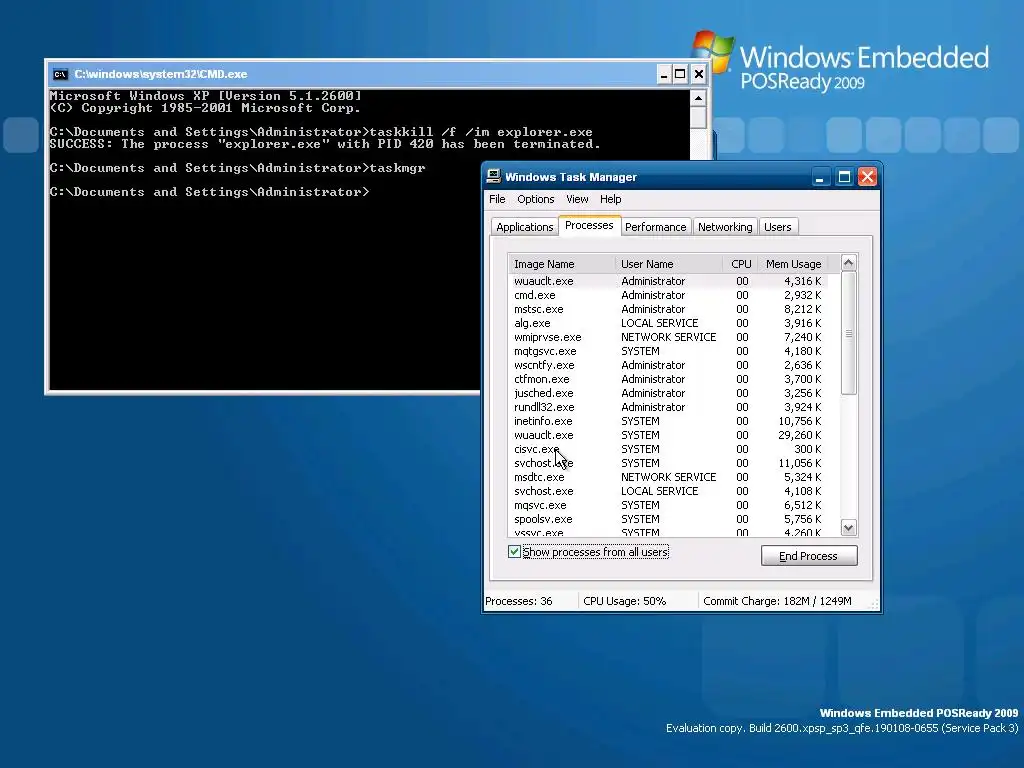The width and height of the screenshot is (1024, 768).
Task: Close the Windows Task Manager window
Action: (867, 177)
